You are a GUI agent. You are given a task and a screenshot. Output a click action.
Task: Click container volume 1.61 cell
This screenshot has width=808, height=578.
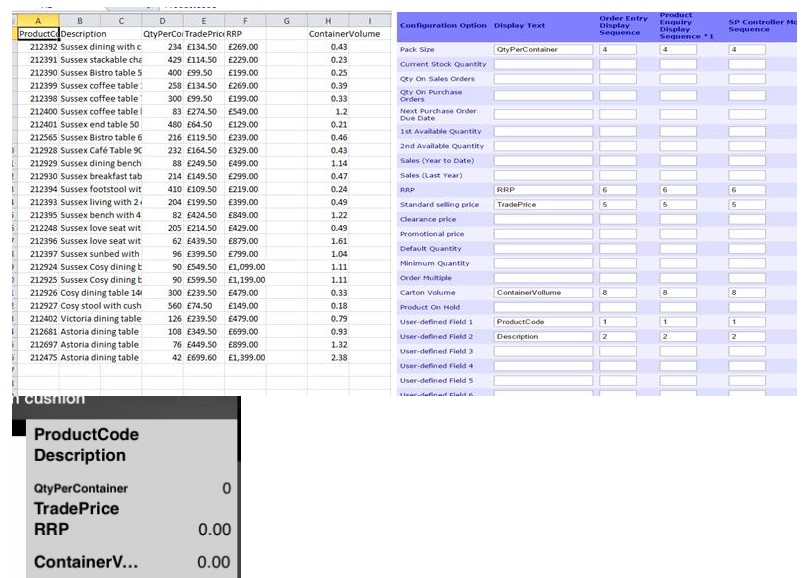328,241
